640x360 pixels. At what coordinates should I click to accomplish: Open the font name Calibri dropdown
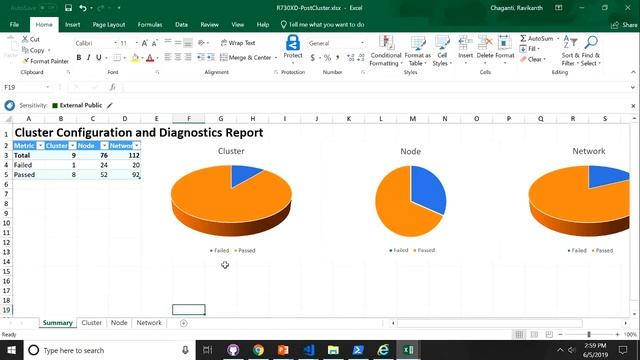tap(115, 43)
